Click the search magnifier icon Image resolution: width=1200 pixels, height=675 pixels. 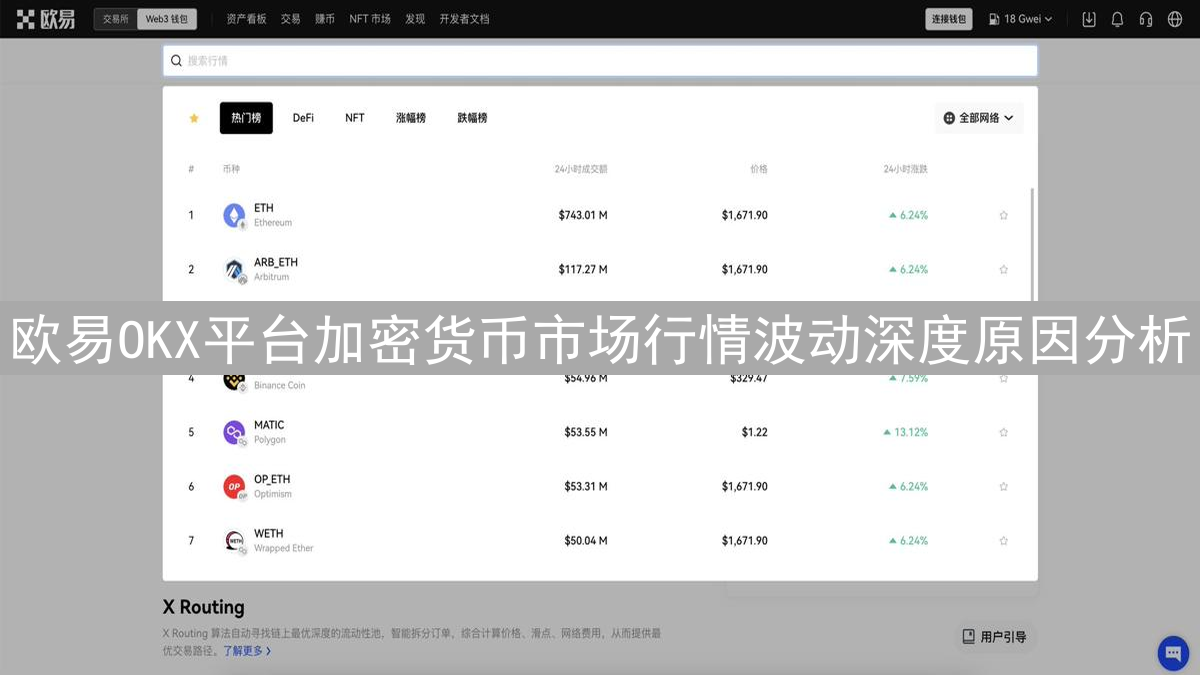click(176, 61)
